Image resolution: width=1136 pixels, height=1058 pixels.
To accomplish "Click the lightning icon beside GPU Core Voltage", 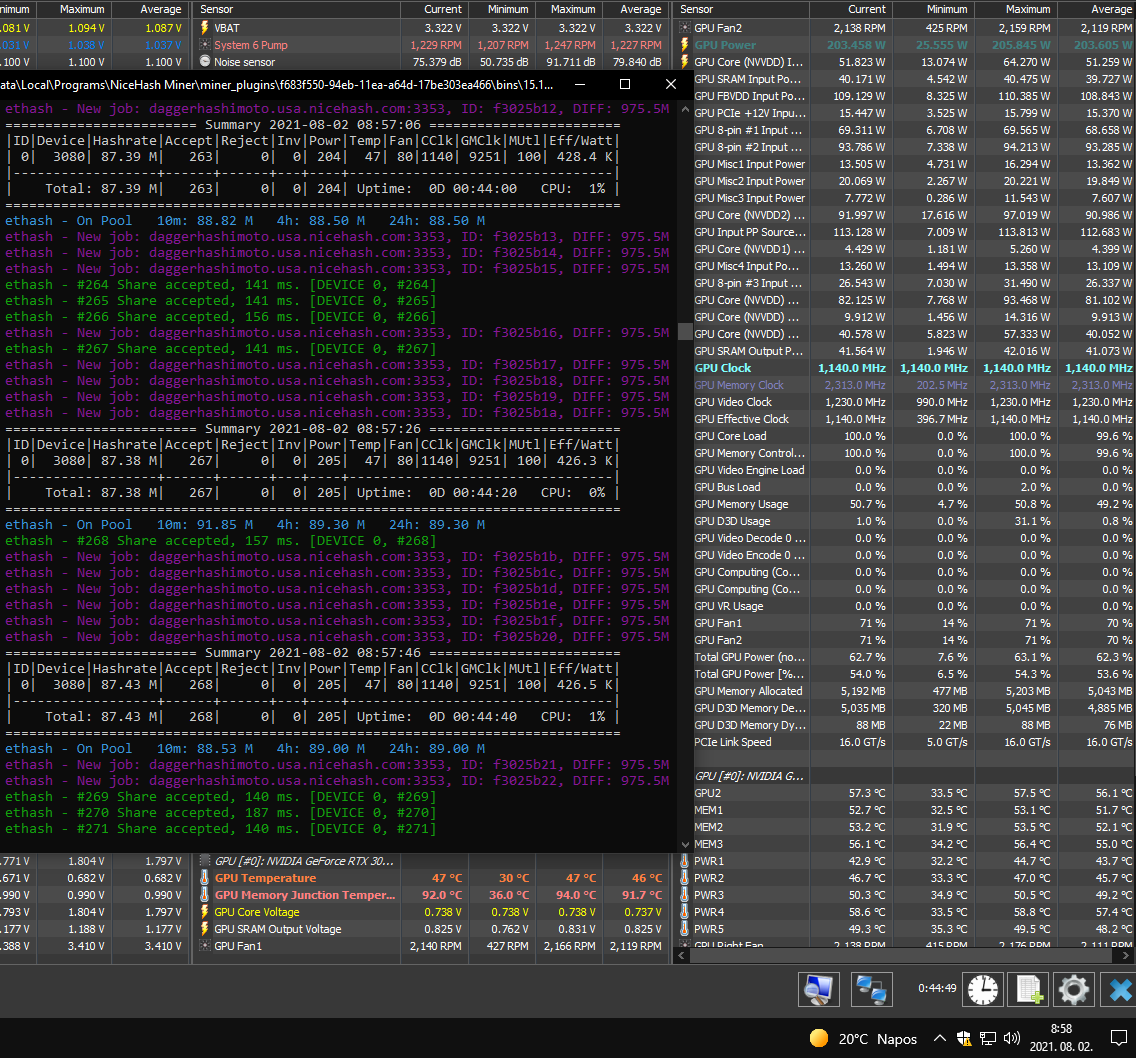I will pyautogui.click(x=205, y=912).
